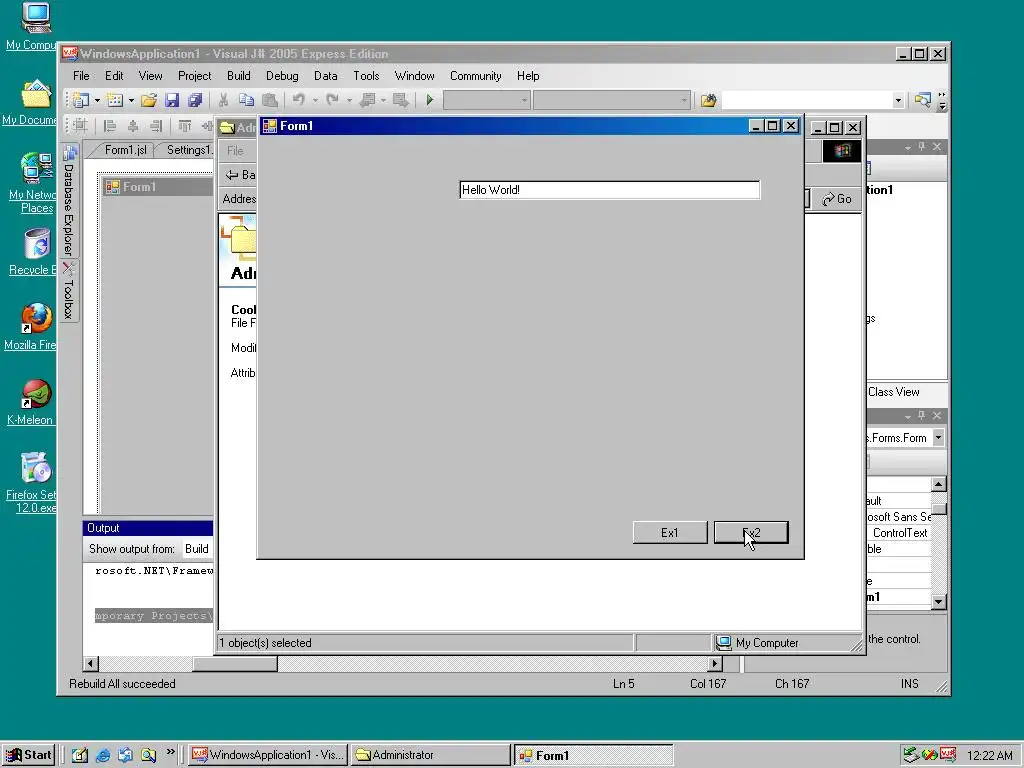This screenshot has height=768, width=1024.
Task: Click the Add New Item toolbar icon
Action: [x=115, y=100]
